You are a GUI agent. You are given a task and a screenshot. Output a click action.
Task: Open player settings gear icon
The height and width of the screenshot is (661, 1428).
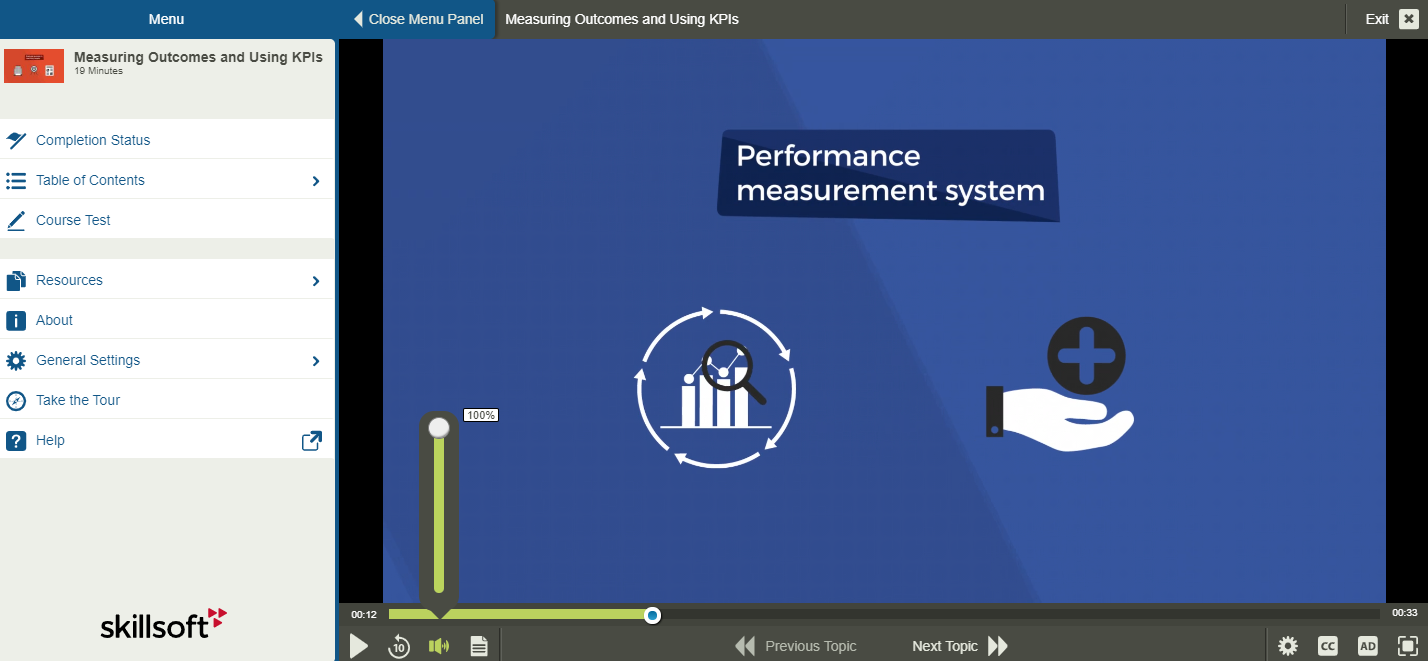1288,646
